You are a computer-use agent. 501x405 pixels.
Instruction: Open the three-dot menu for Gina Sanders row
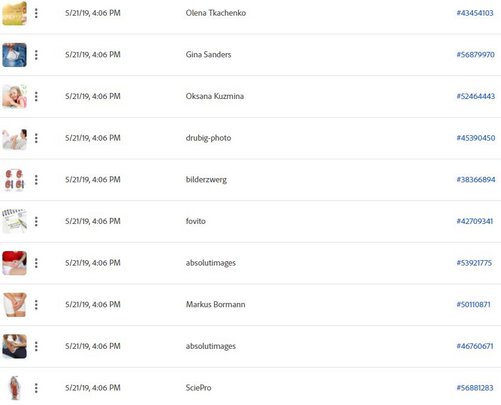[x=36, y=55]
